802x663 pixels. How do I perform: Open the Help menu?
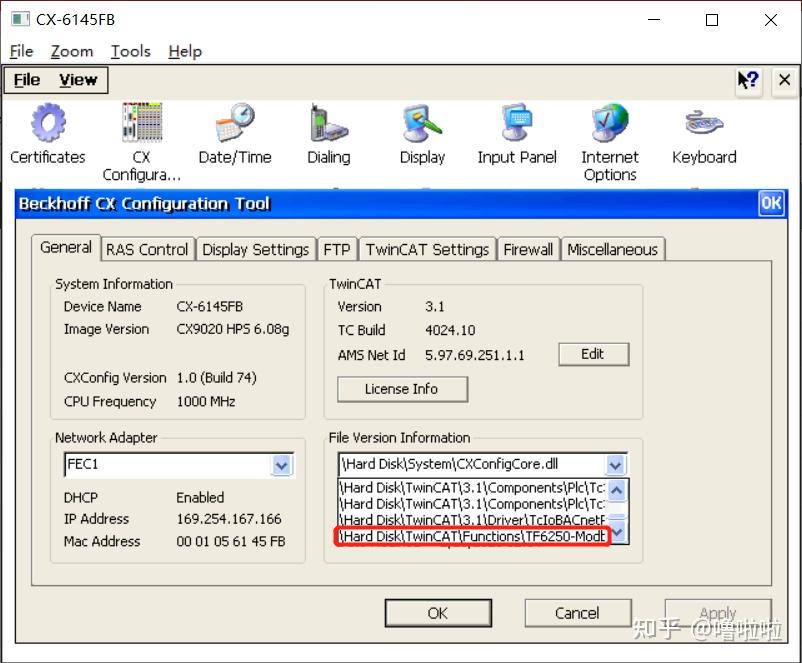click(x=185, y=51)
